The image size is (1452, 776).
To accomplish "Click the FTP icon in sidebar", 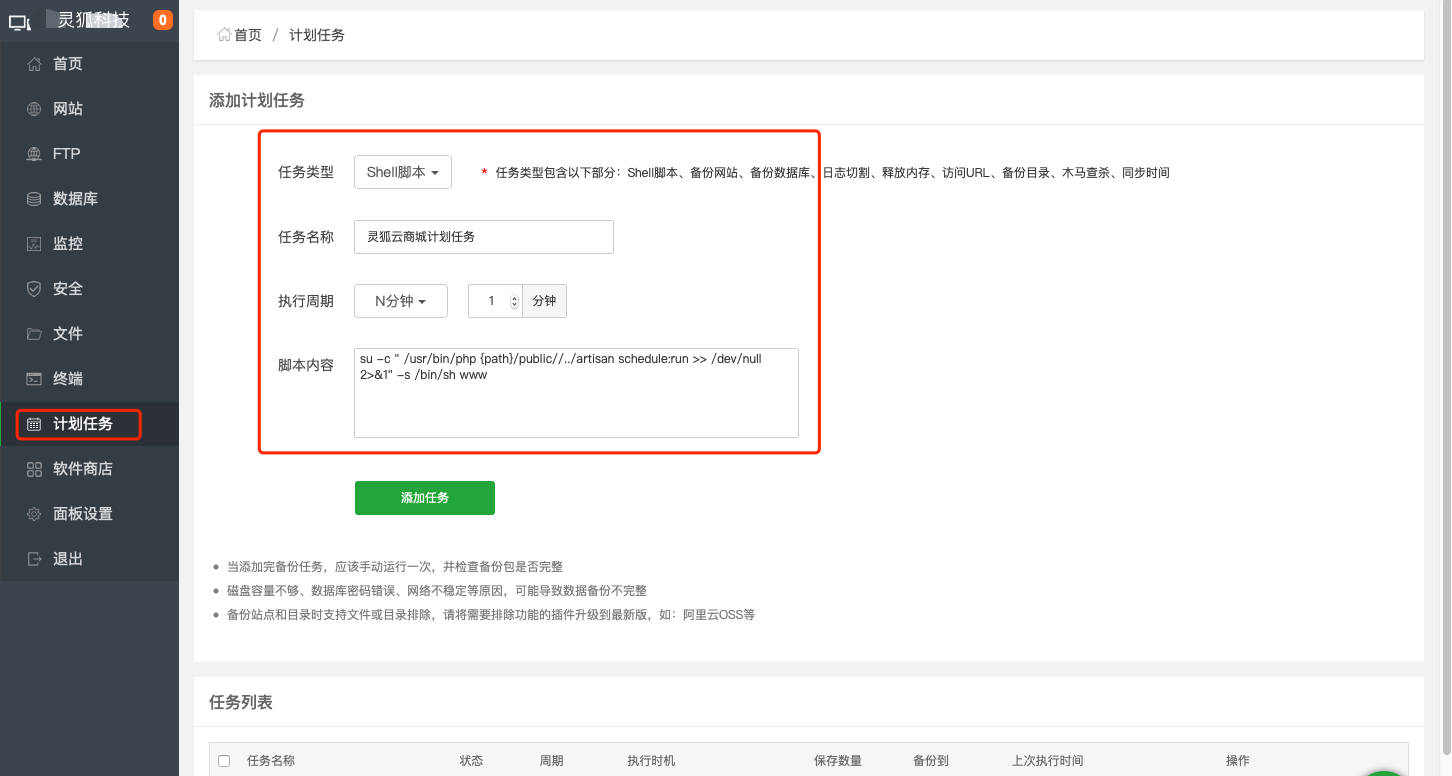I will coord(34,154).
